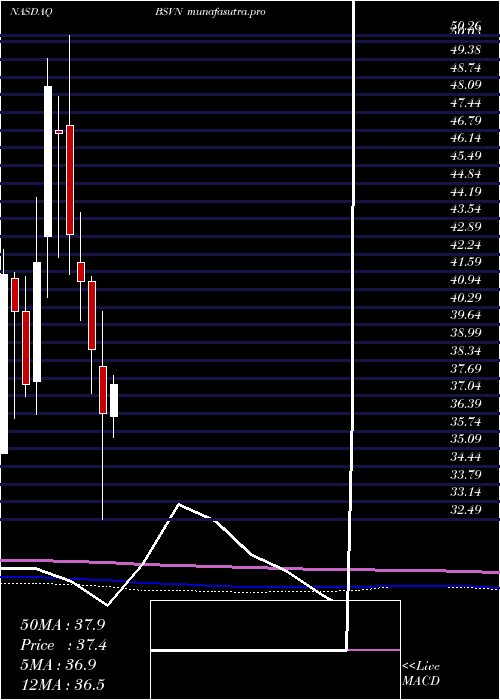Click the 32.49 price axis label

(465, 510)
